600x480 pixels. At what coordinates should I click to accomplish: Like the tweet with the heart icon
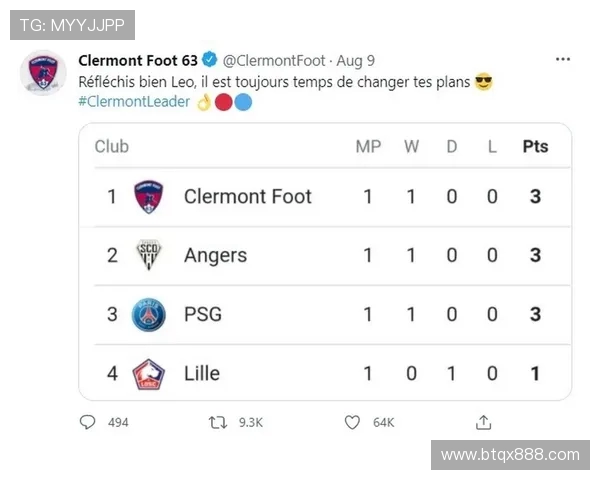tap(352, 423)
